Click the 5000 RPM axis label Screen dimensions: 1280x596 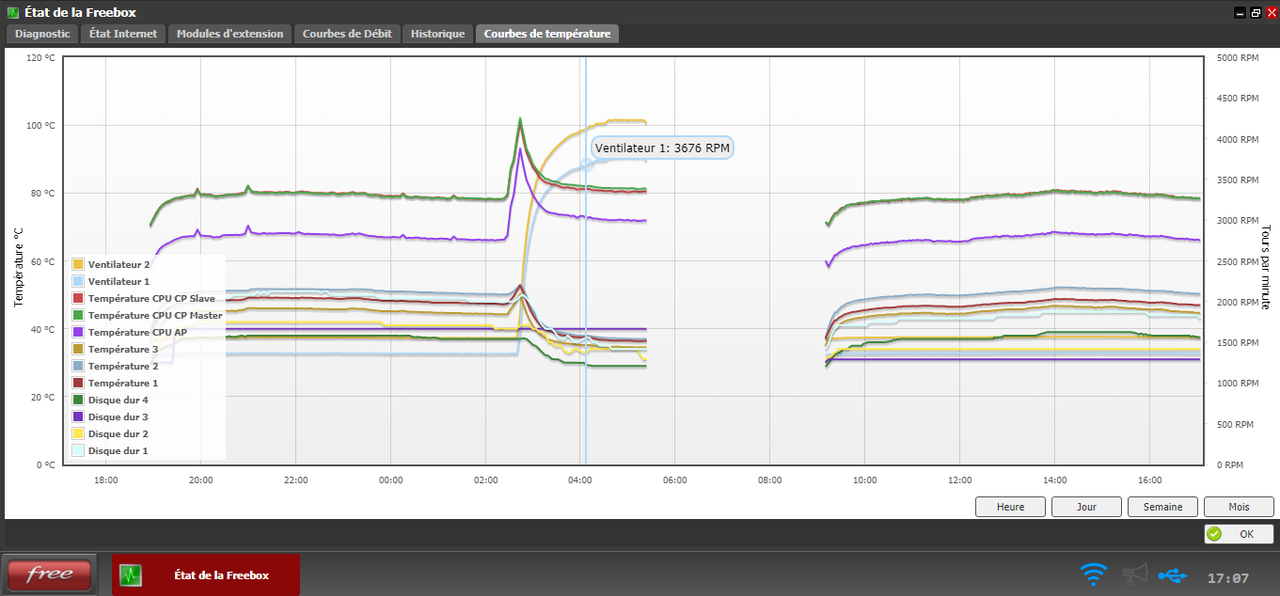click(x=1237, y=58)
